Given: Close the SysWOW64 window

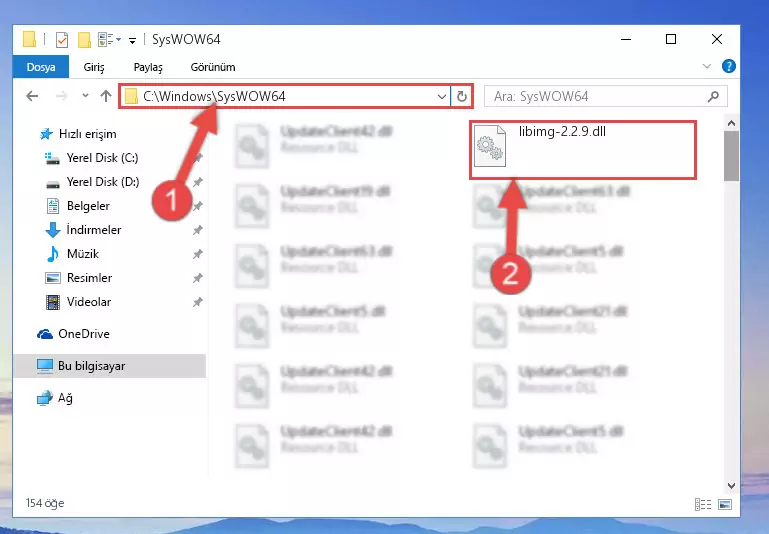Looking at the screenshot, I should 717,39.
